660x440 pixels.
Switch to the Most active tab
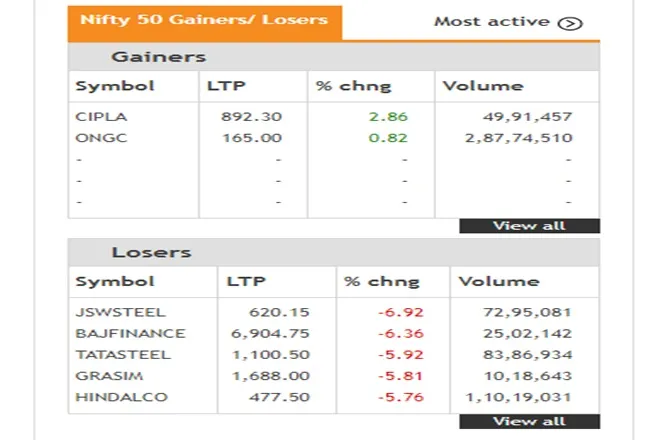coord(508,22)
